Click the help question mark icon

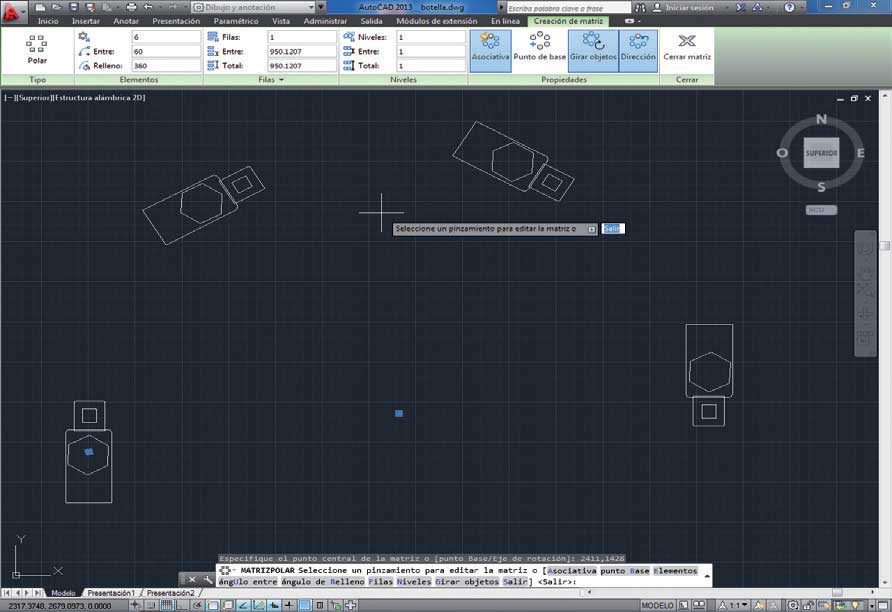[789, 7]
